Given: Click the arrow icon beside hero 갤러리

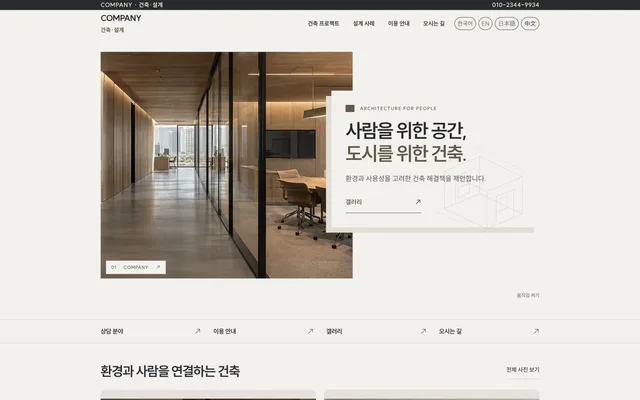Looking at the screenshot, I should click(418, 202).
